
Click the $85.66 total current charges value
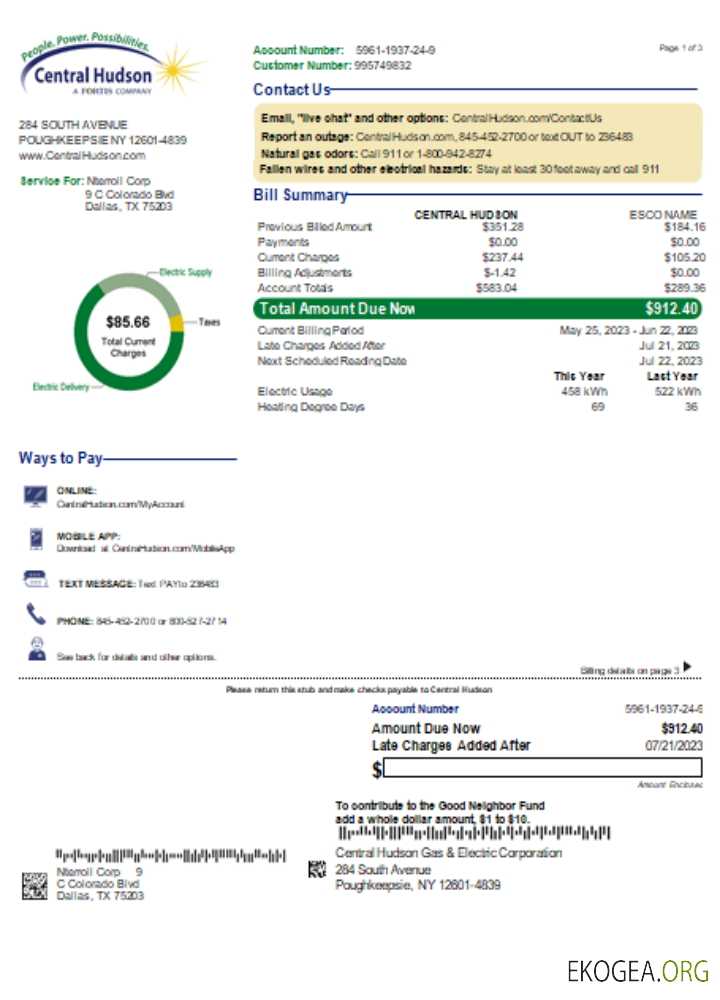click(x=128, y=322)
